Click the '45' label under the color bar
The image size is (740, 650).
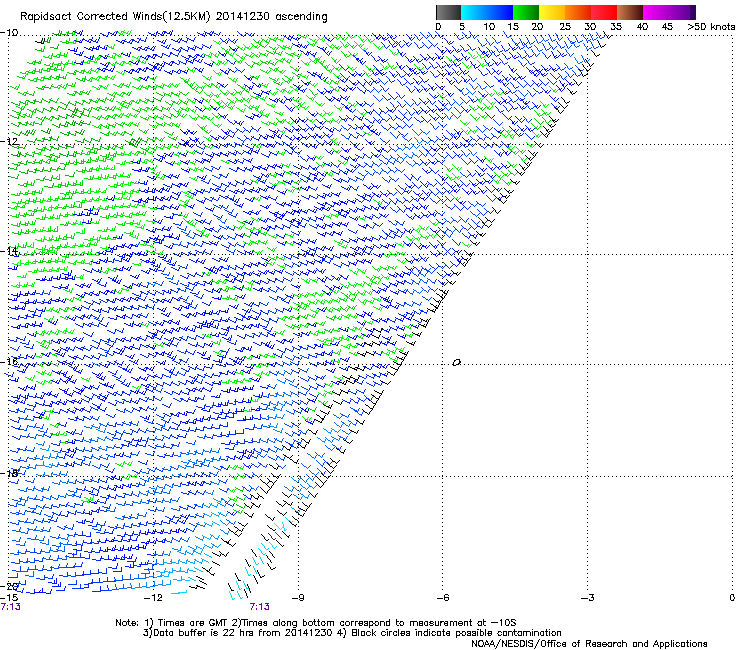point(667,27)
